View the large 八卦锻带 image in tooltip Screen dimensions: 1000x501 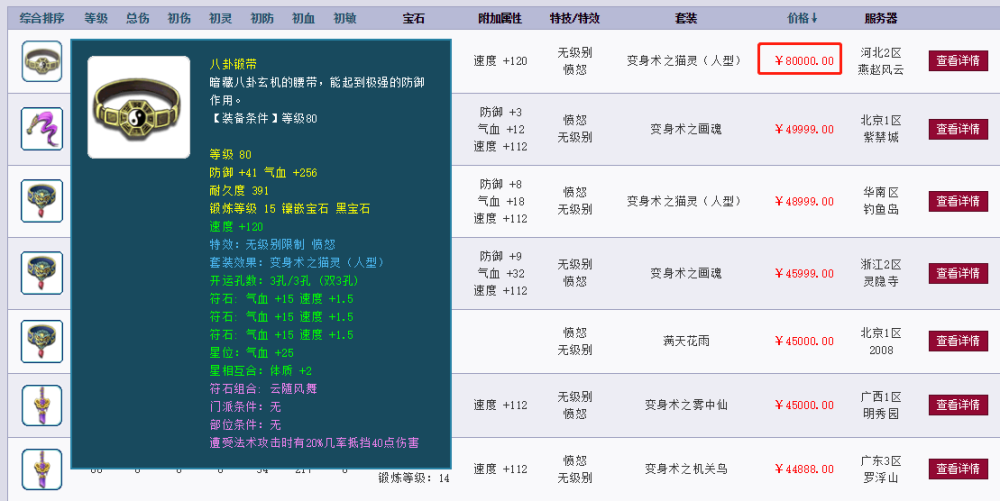pos(139,107)
